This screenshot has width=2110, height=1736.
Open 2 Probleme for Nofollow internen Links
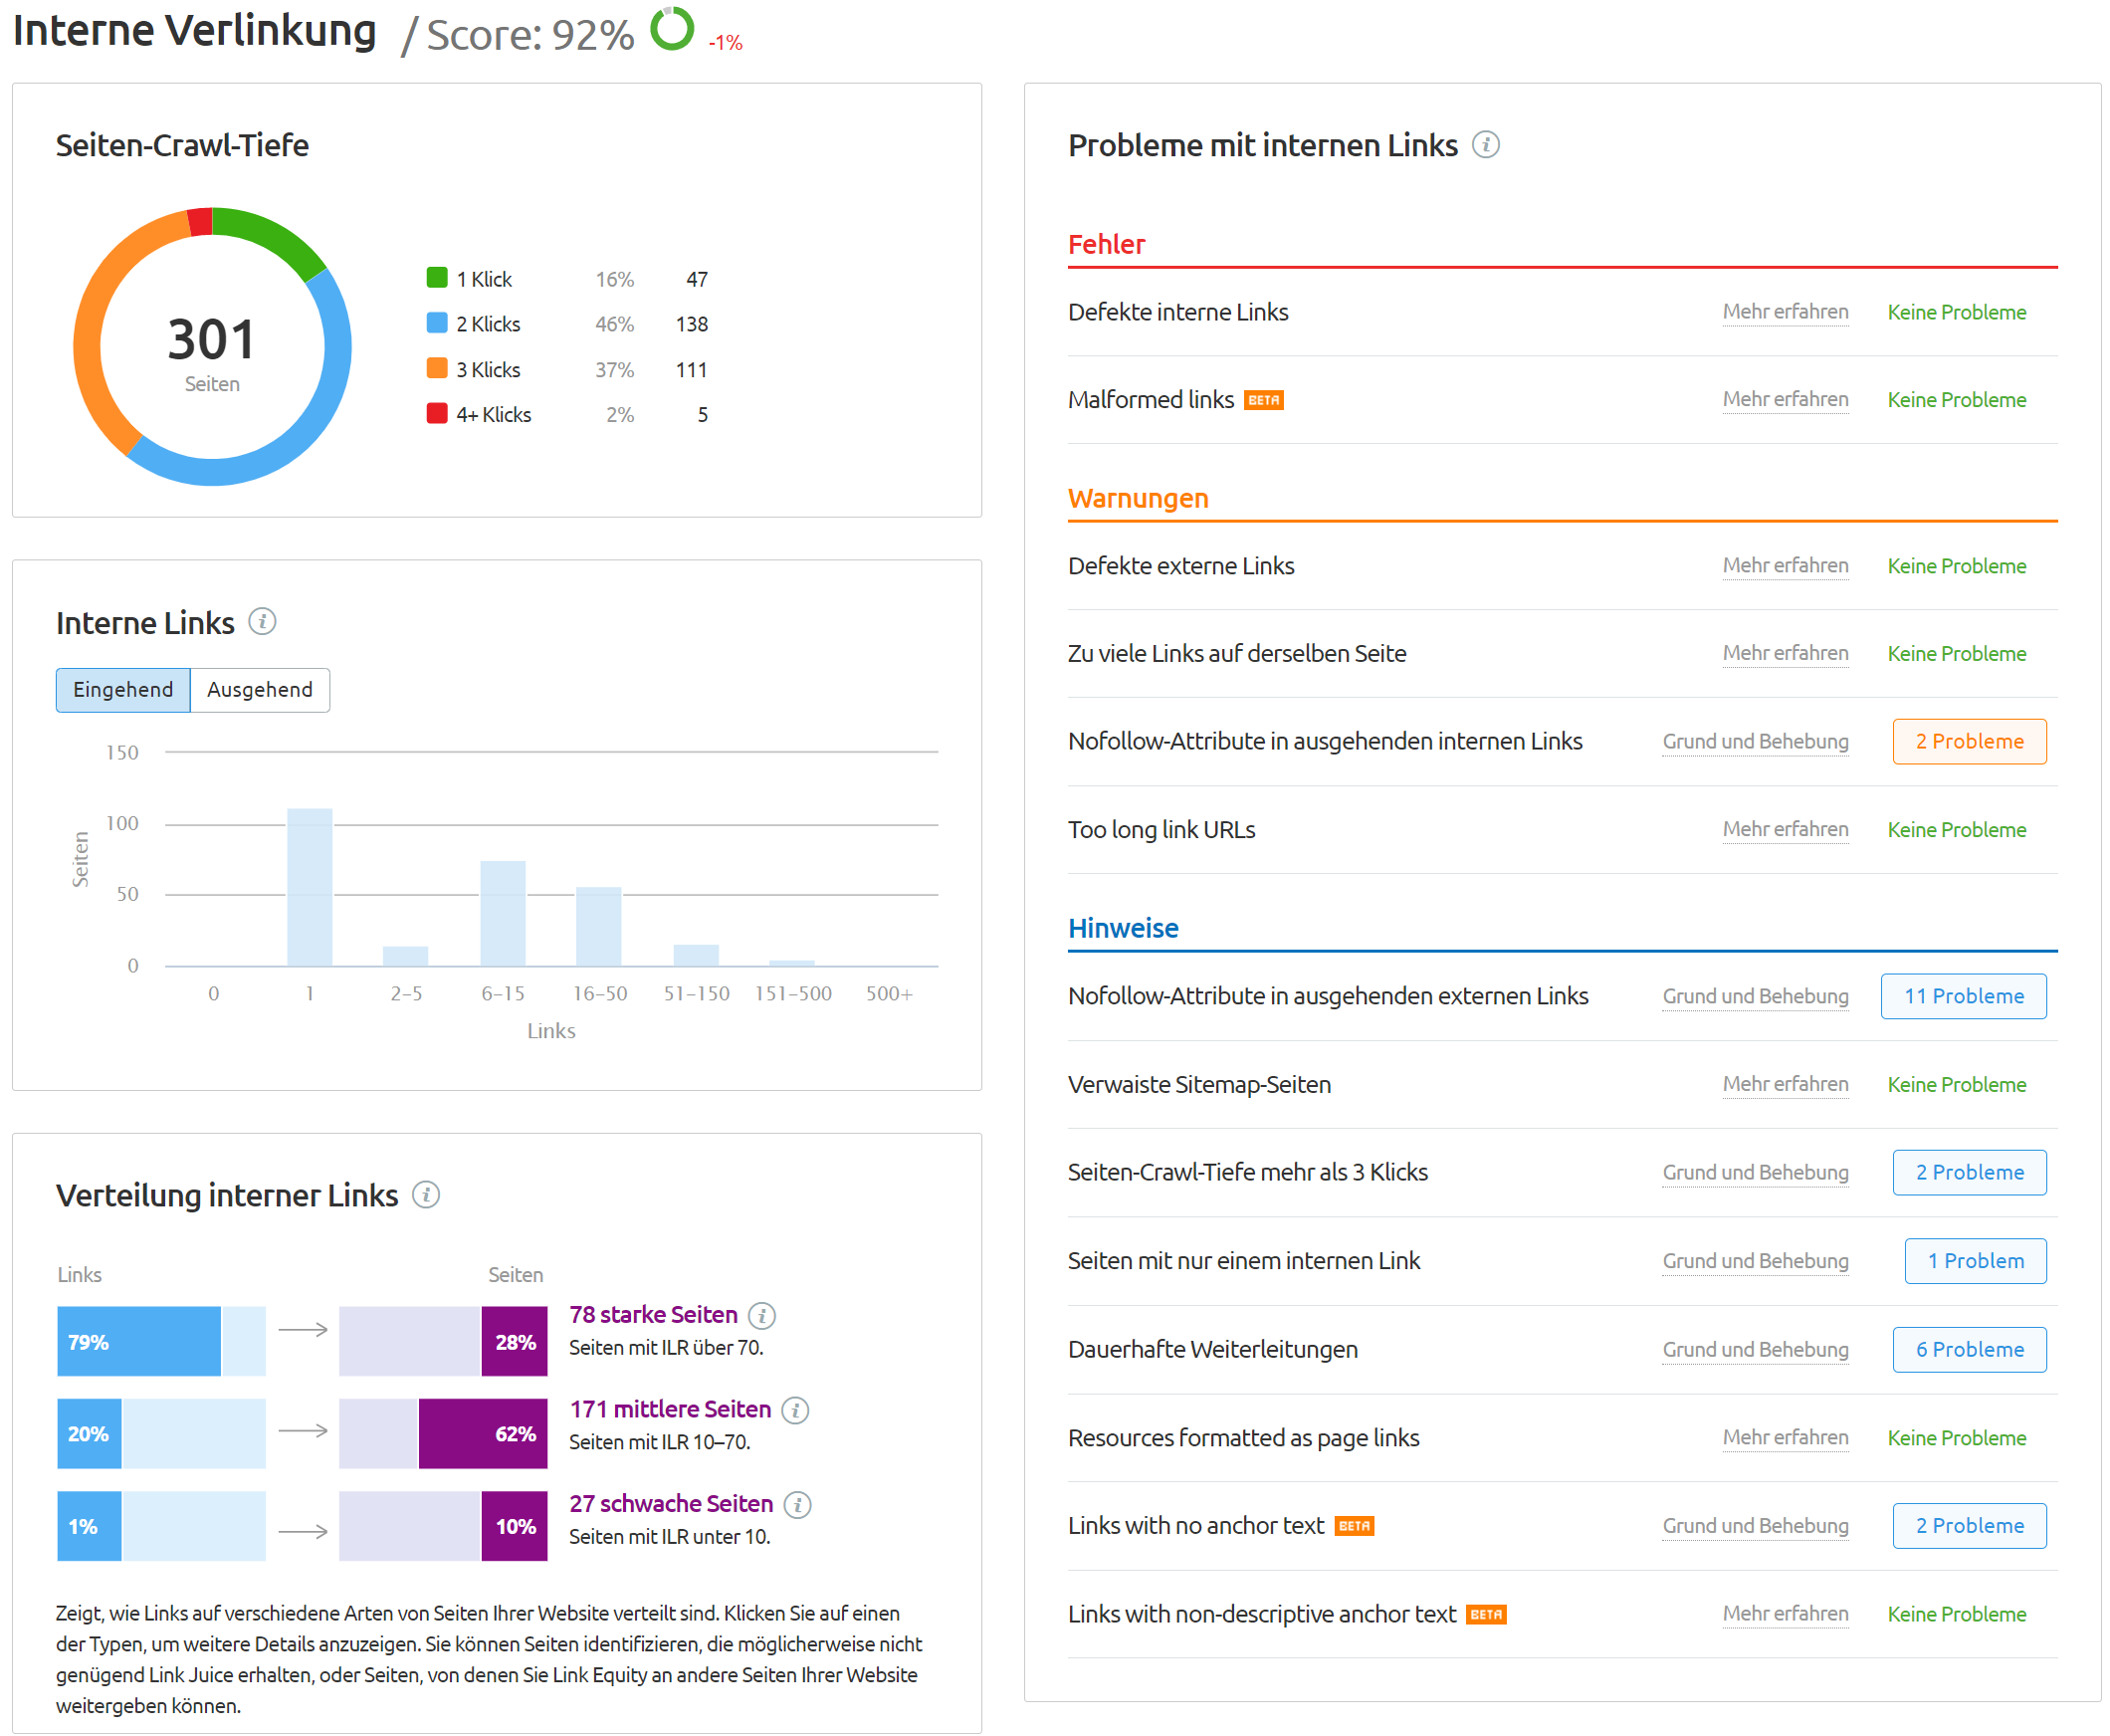click(x=1969, y=741)
